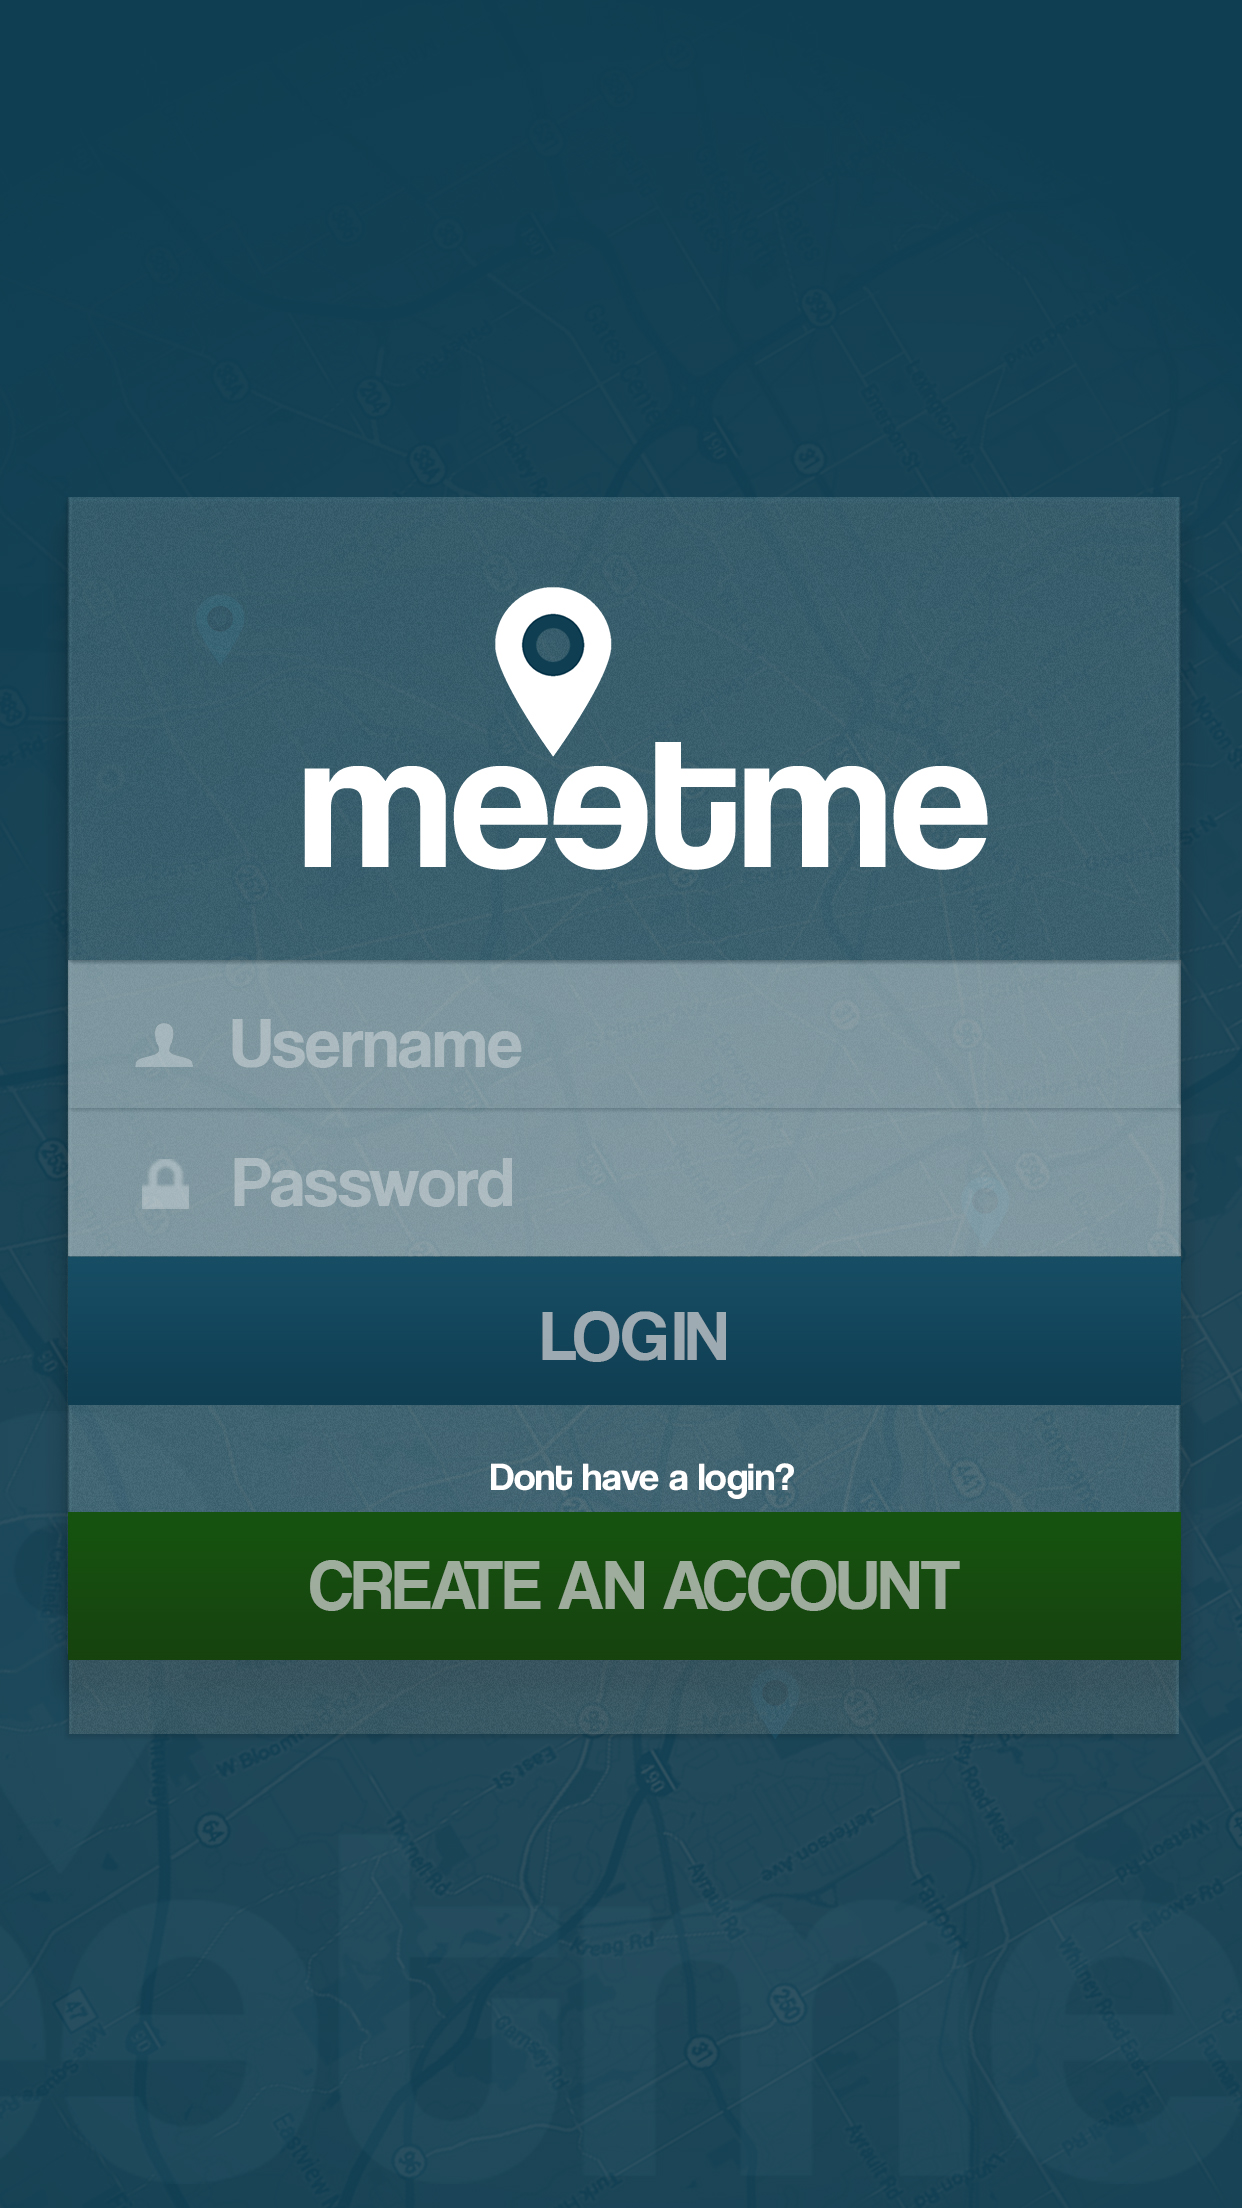Focus the Password input field
Image resolution: width=1242 pixels, height=2208 pixels.
click(x=624, y=1183)
